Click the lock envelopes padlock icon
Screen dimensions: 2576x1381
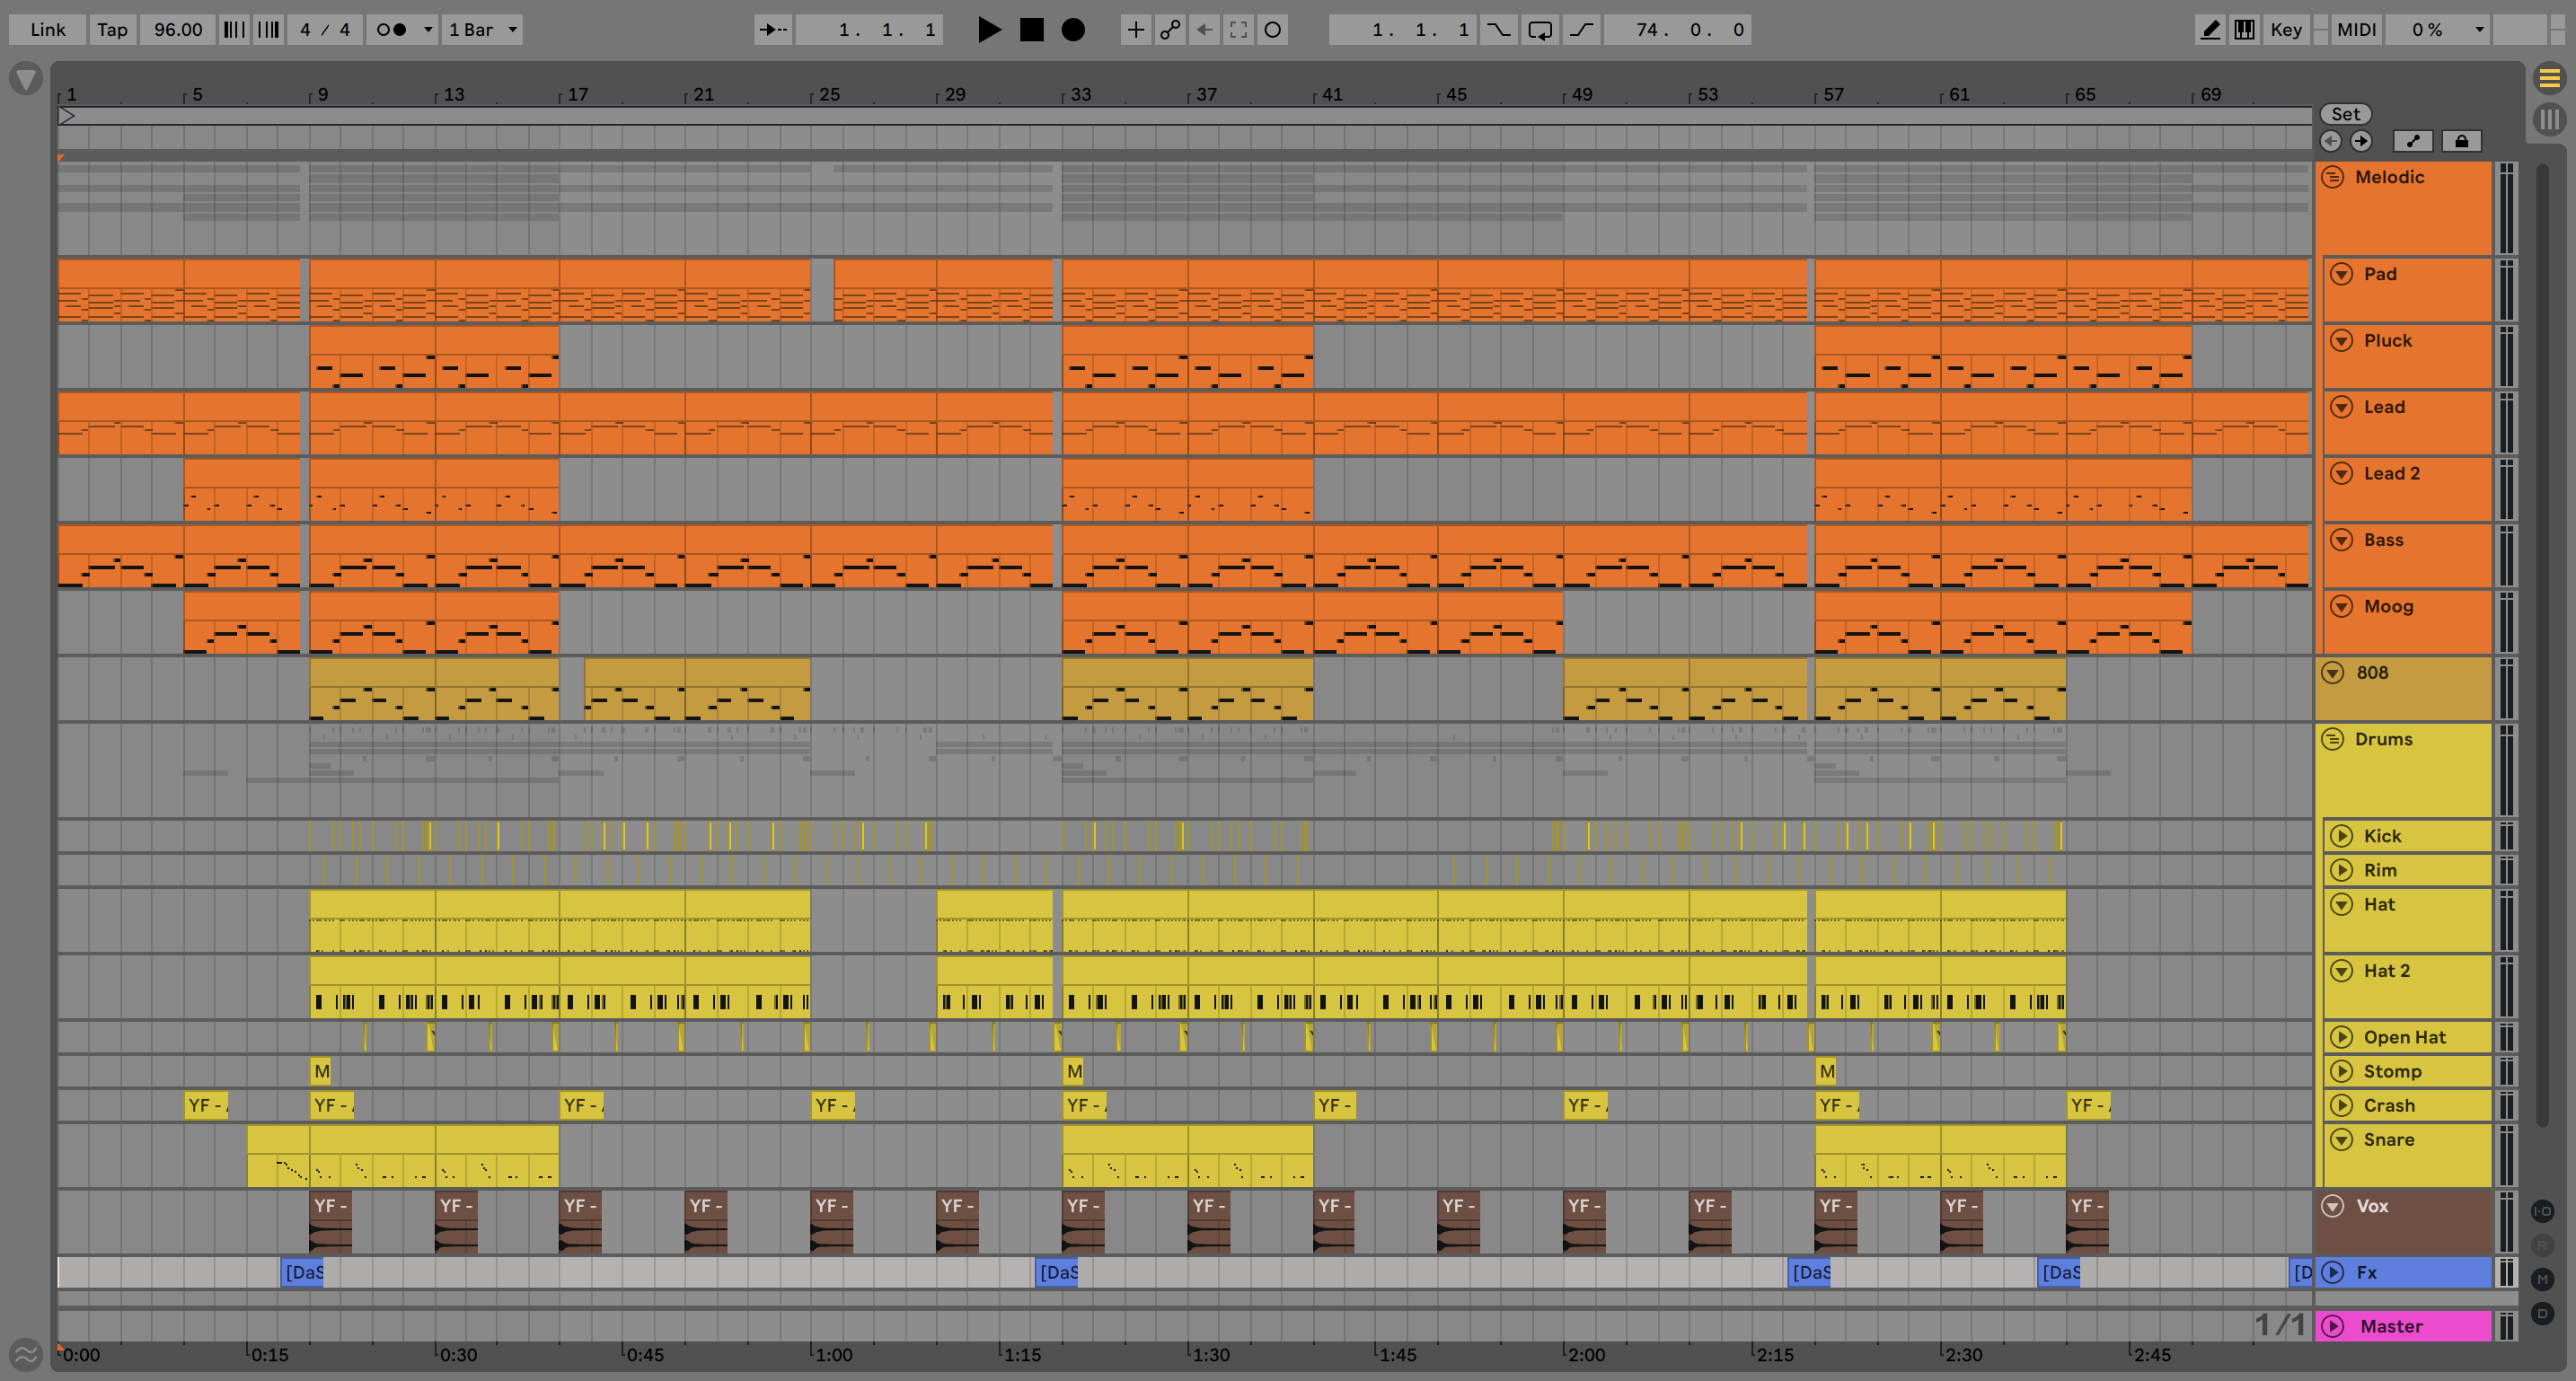[x=2461, y=141]
